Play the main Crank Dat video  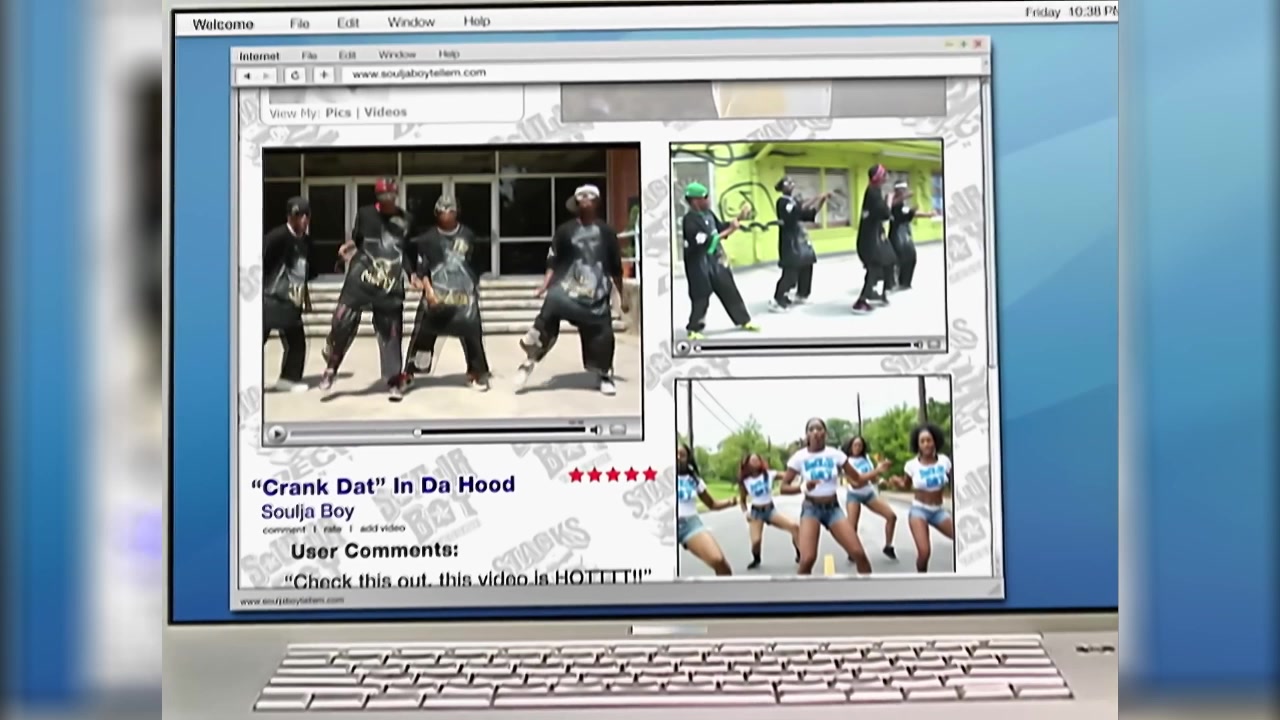pyautogui.click(x=277, y=433)
